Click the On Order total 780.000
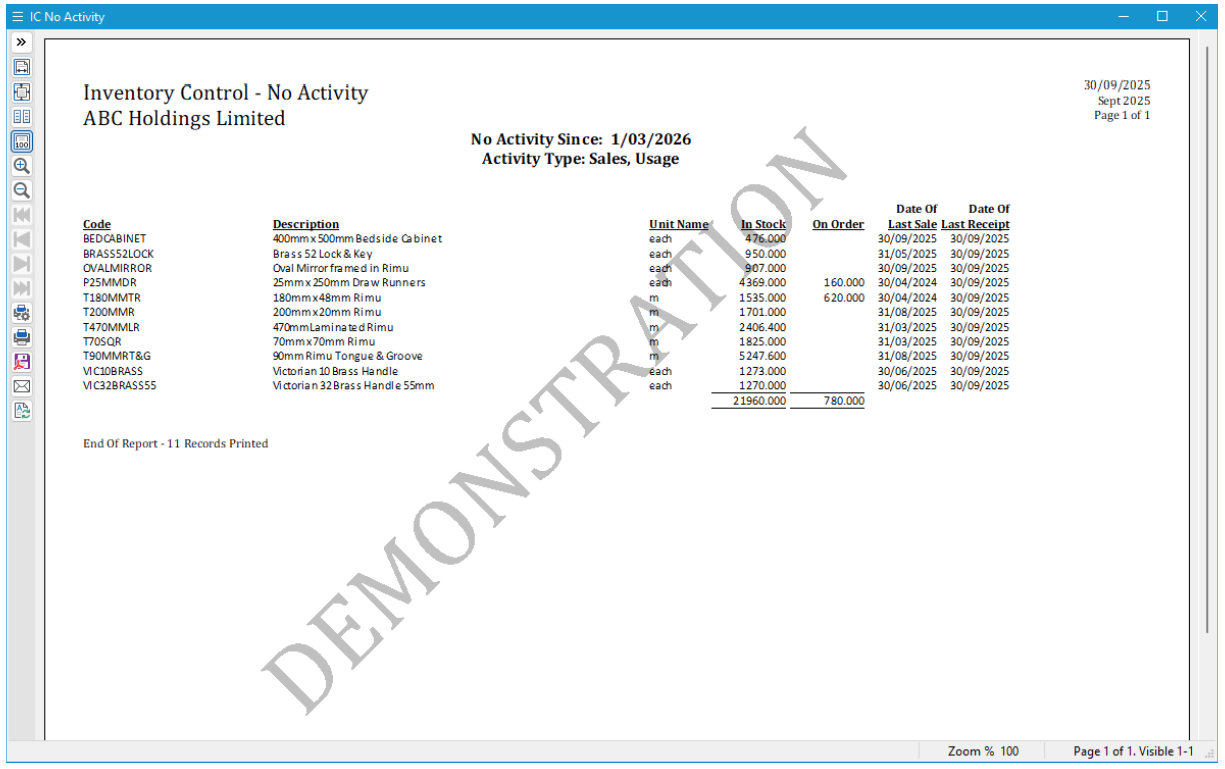Viewport: 1225px width, 769px height. (x=843, y=401)
